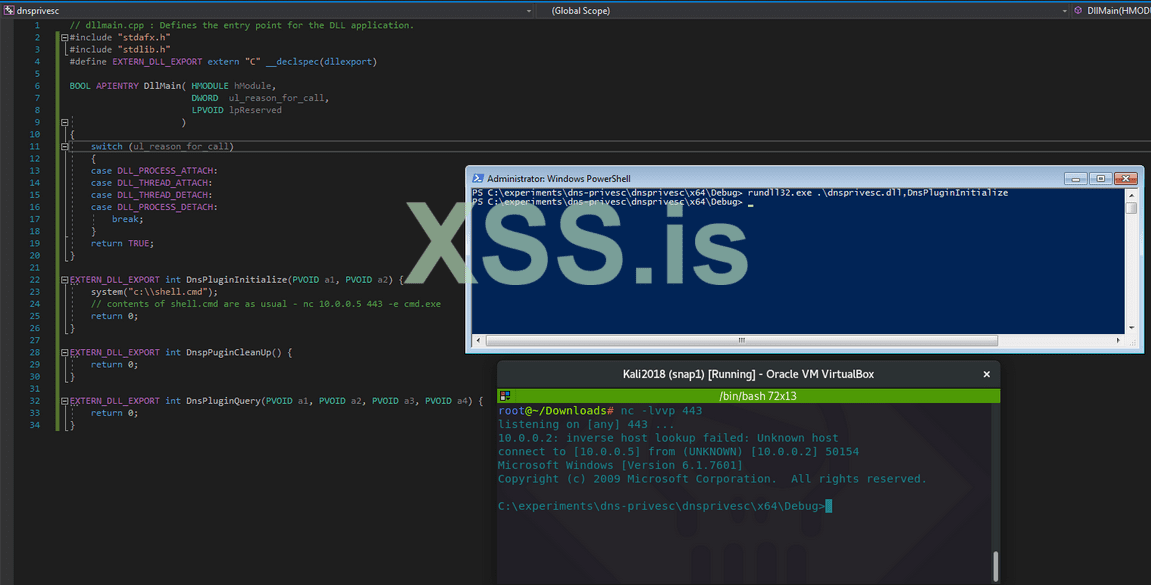Click the "Administrator: Windows PowerShell" title
This screenshot has width=1151, height=585.
click(559, 178)
